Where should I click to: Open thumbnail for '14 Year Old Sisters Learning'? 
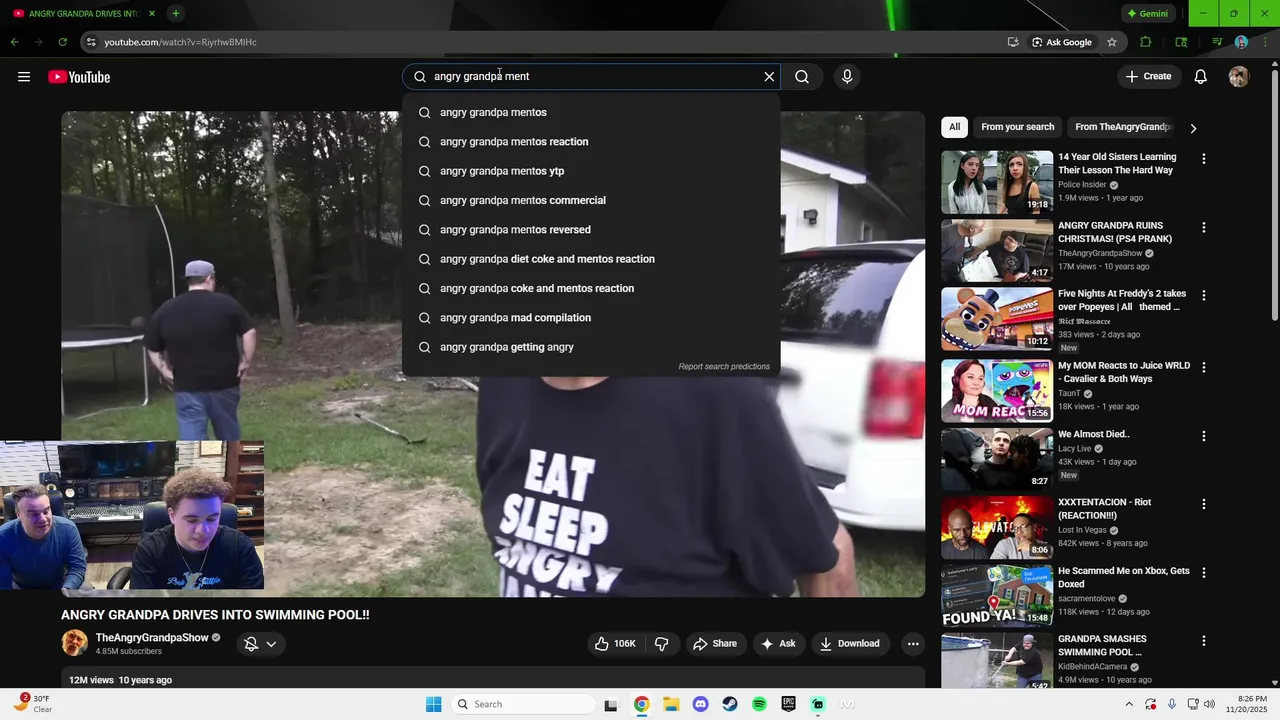coord(997,182)
